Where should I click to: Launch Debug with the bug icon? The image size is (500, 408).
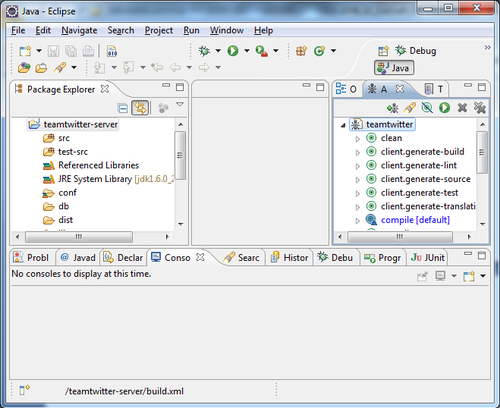[204, 51]
